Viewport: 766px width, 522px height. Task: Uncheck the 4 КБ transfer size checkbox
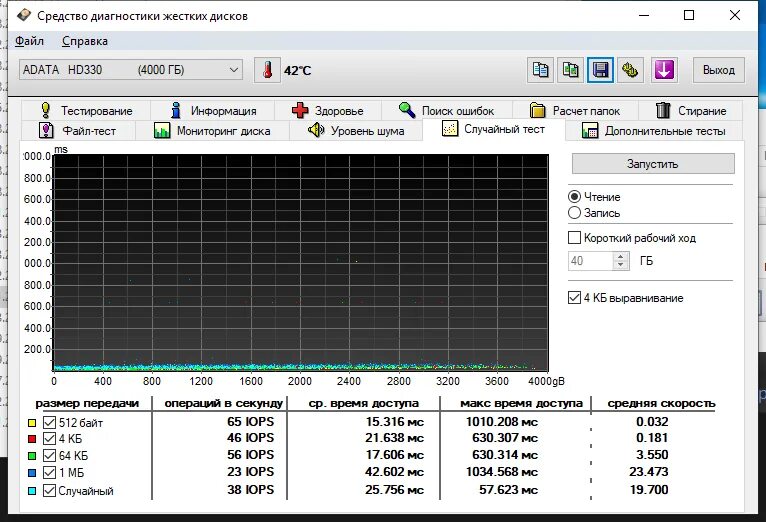tap(49, 438)
